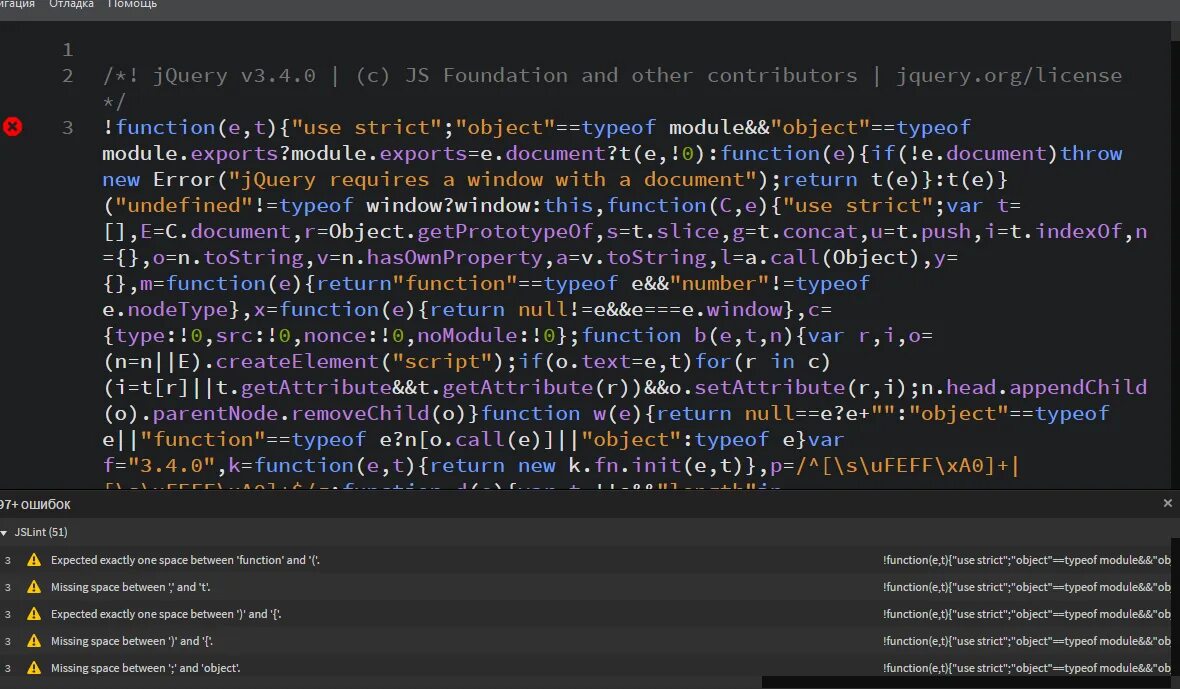Click line number 2 in the gutter
The height and width of the screenshot is (689, 1180).
click(x=68, y=76)
